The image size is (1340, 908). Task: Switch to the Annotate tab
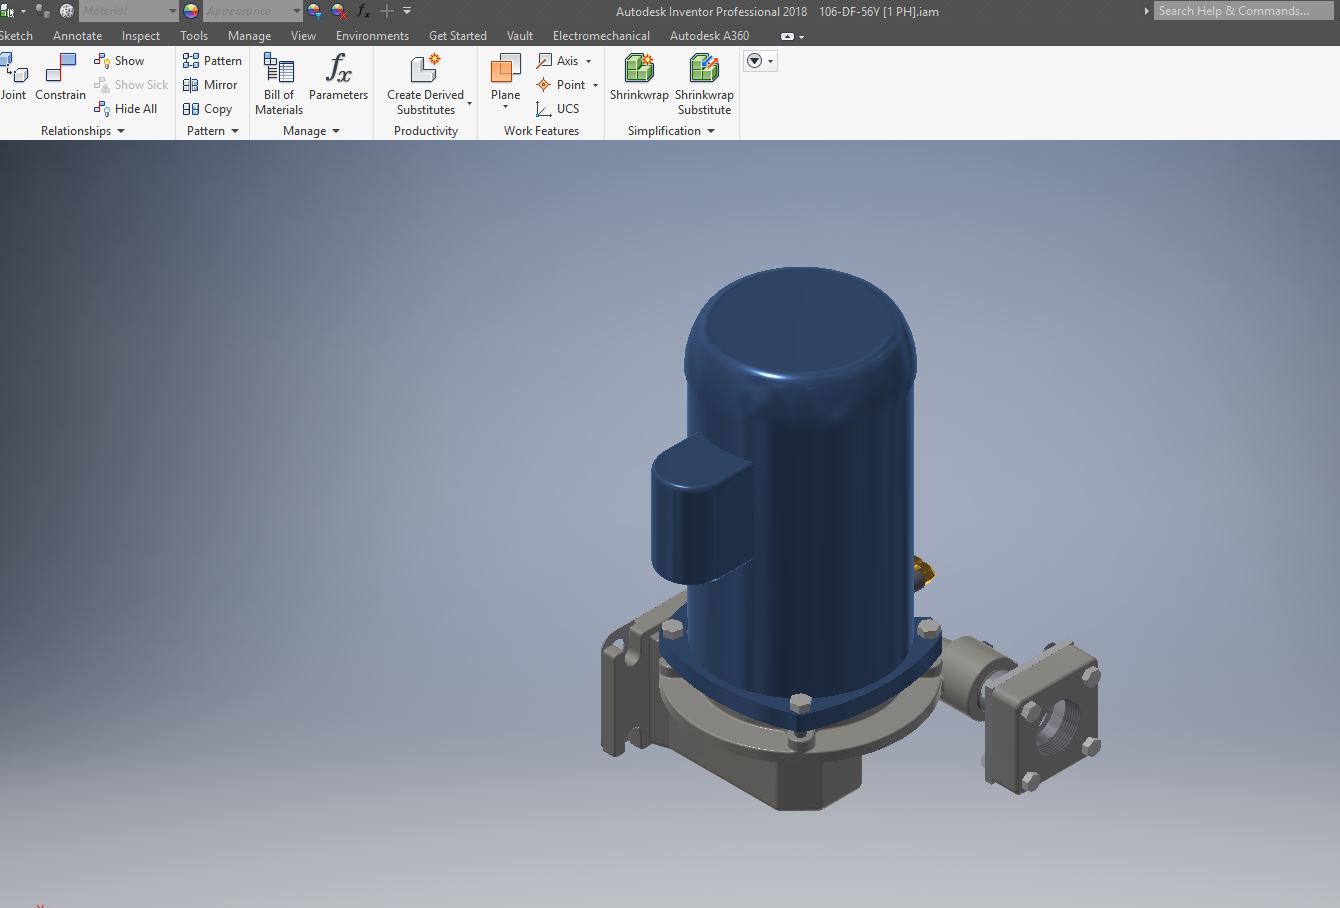pyautogui.click(x=77, y=35)
